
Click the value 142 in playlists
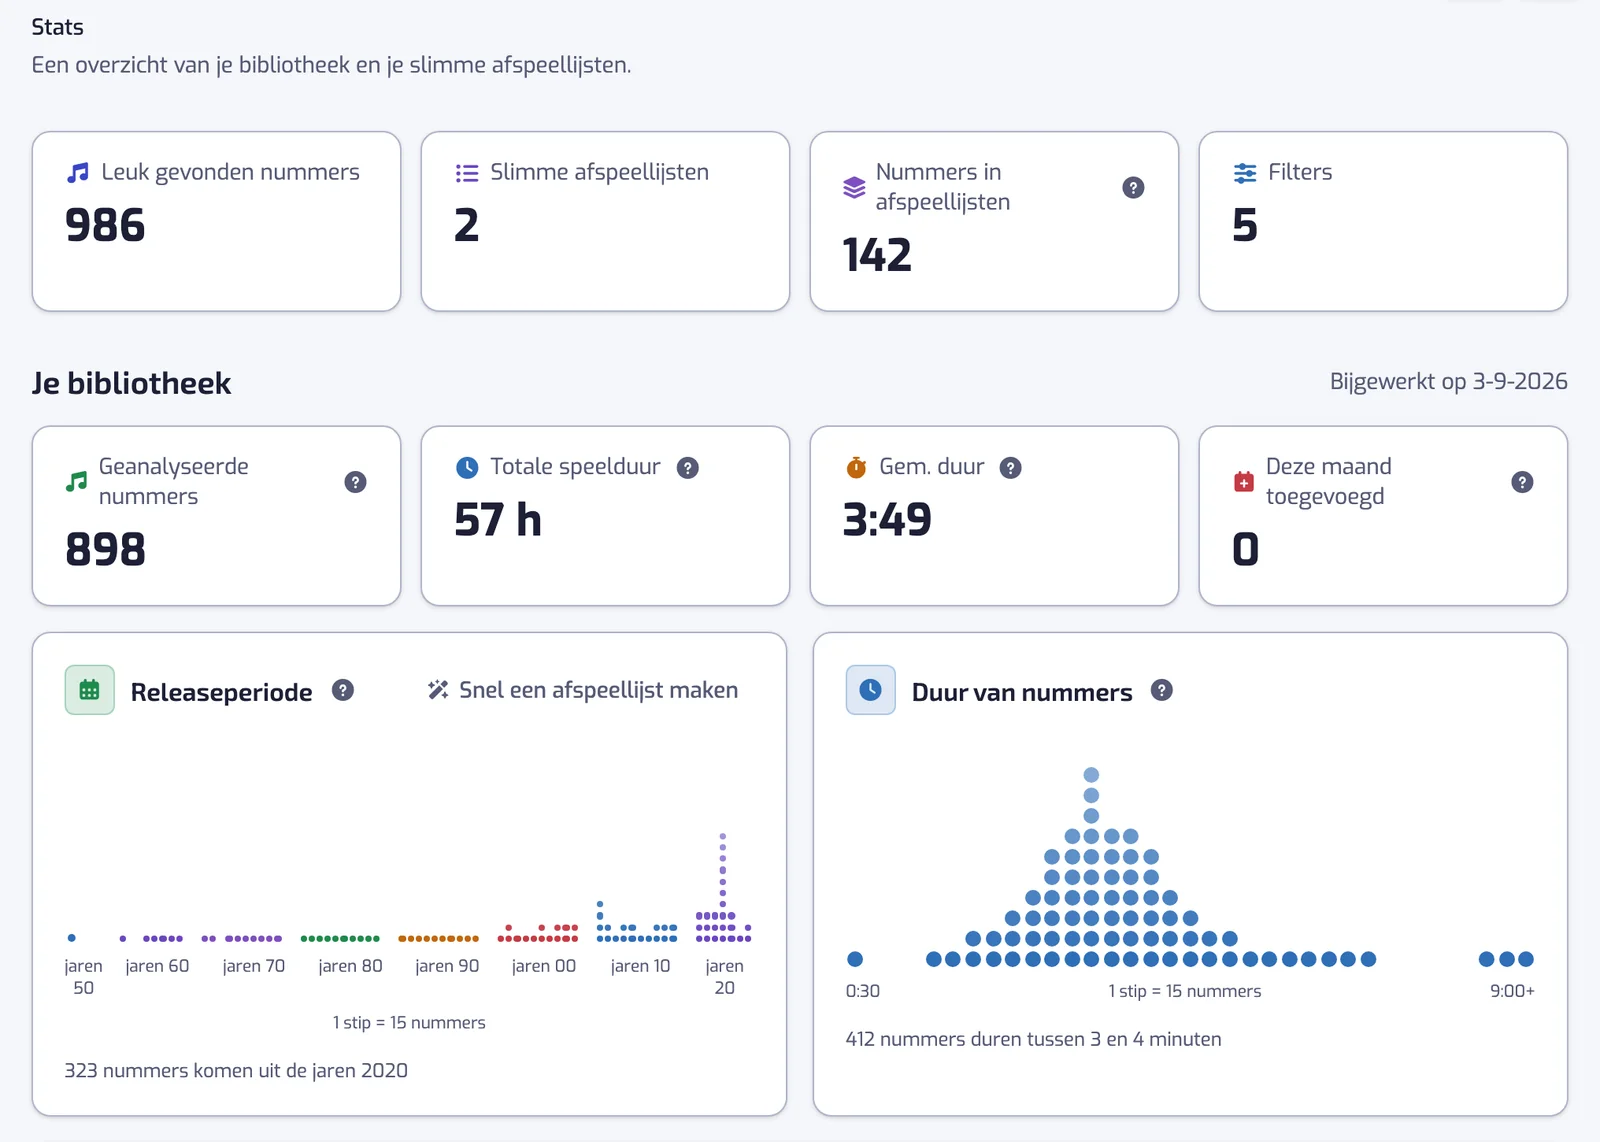pyautogui.click(x=877, y=255)
